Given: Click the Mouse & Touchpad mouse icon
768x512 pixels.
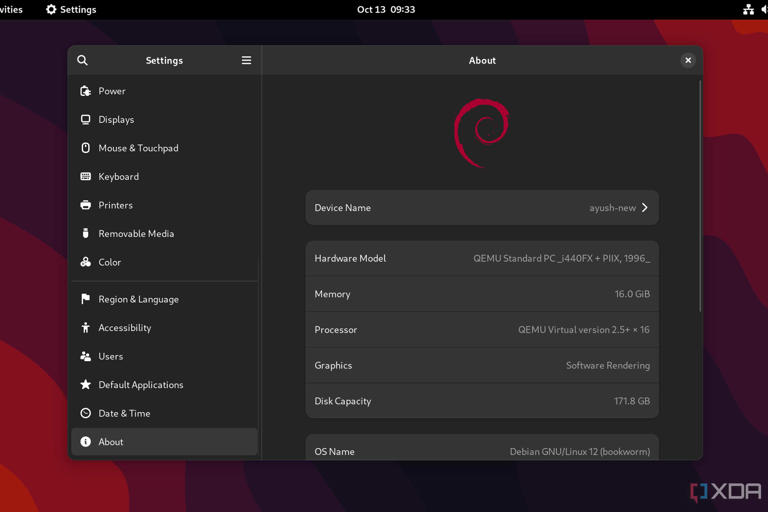Looking at the screenshot, I should [x=86, y=148].
